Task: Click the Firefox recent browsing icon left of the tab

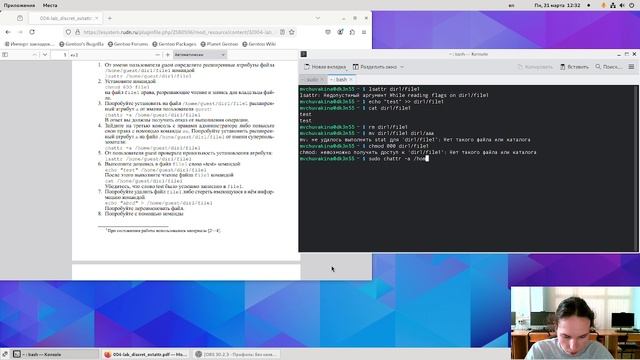Action: [20, 18]
